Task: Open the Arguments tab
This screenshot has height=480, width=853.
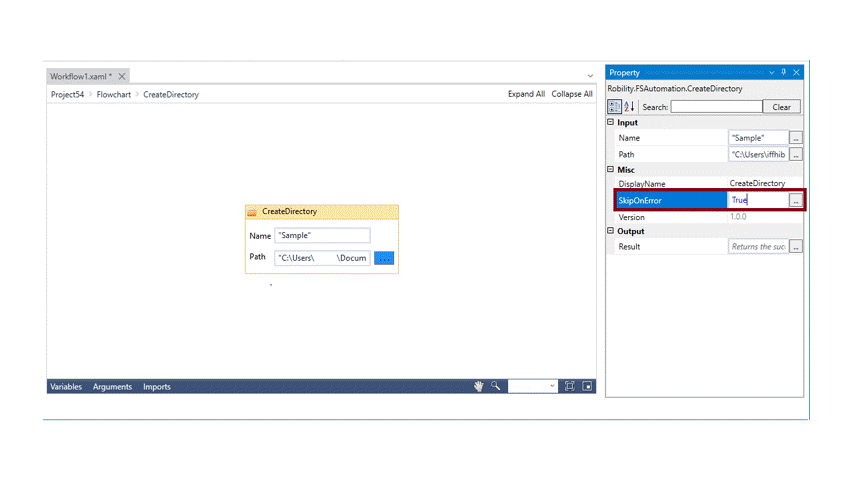Action: coord(112,387)
